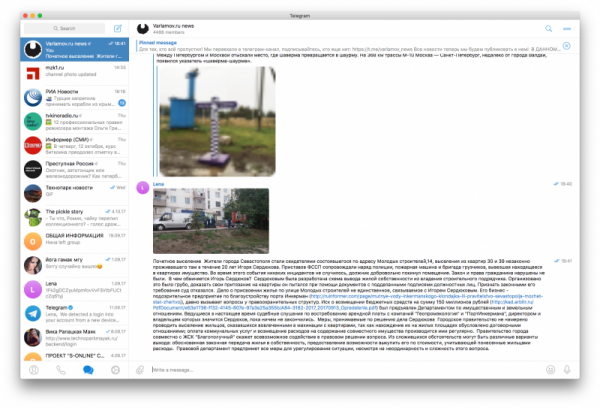The width and height of the screenshot is (600, 408).
Task: Open the photo of van near building
Action: point(211,221)
